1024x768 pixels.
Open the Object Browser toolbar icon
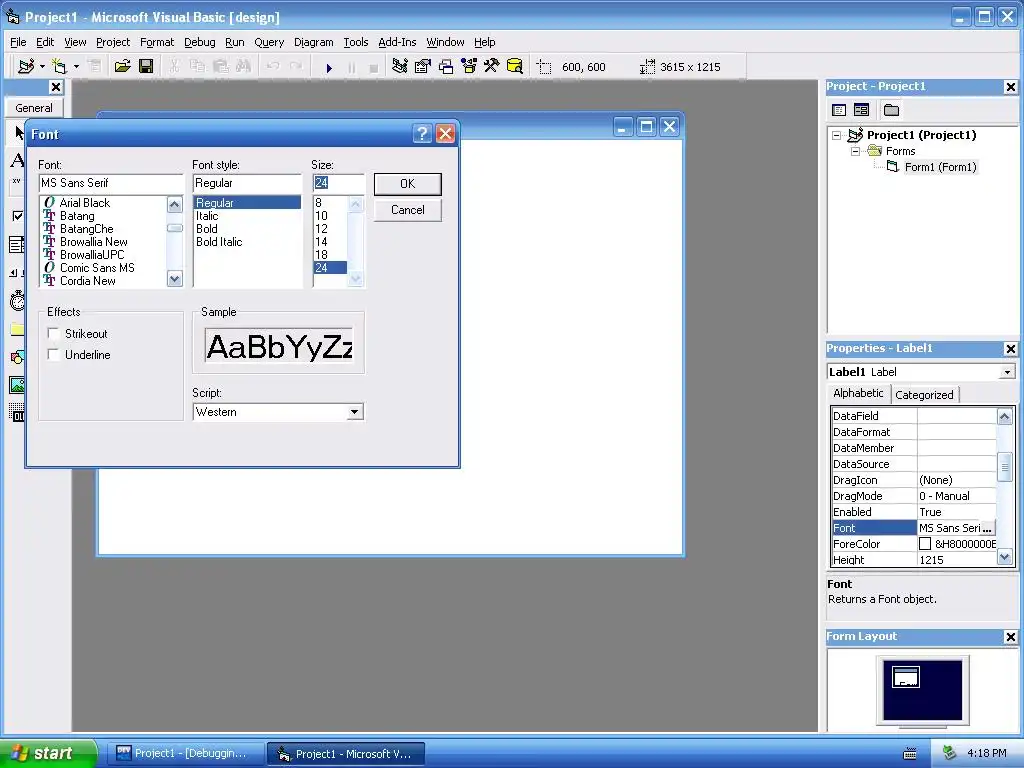click(x=469, y=67)
